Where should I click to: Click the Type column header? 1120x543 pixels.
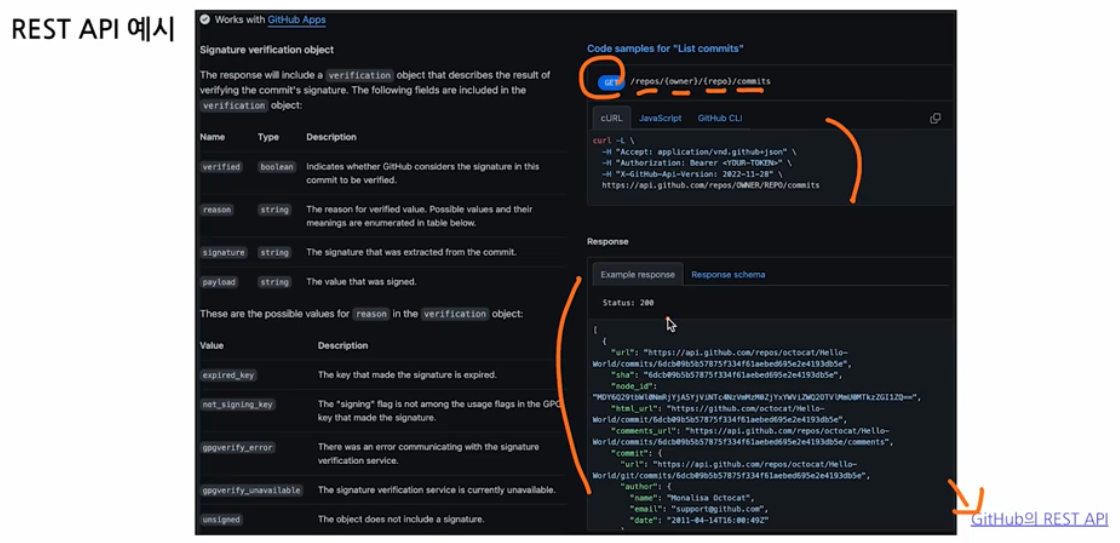click(x=269, y=137)
